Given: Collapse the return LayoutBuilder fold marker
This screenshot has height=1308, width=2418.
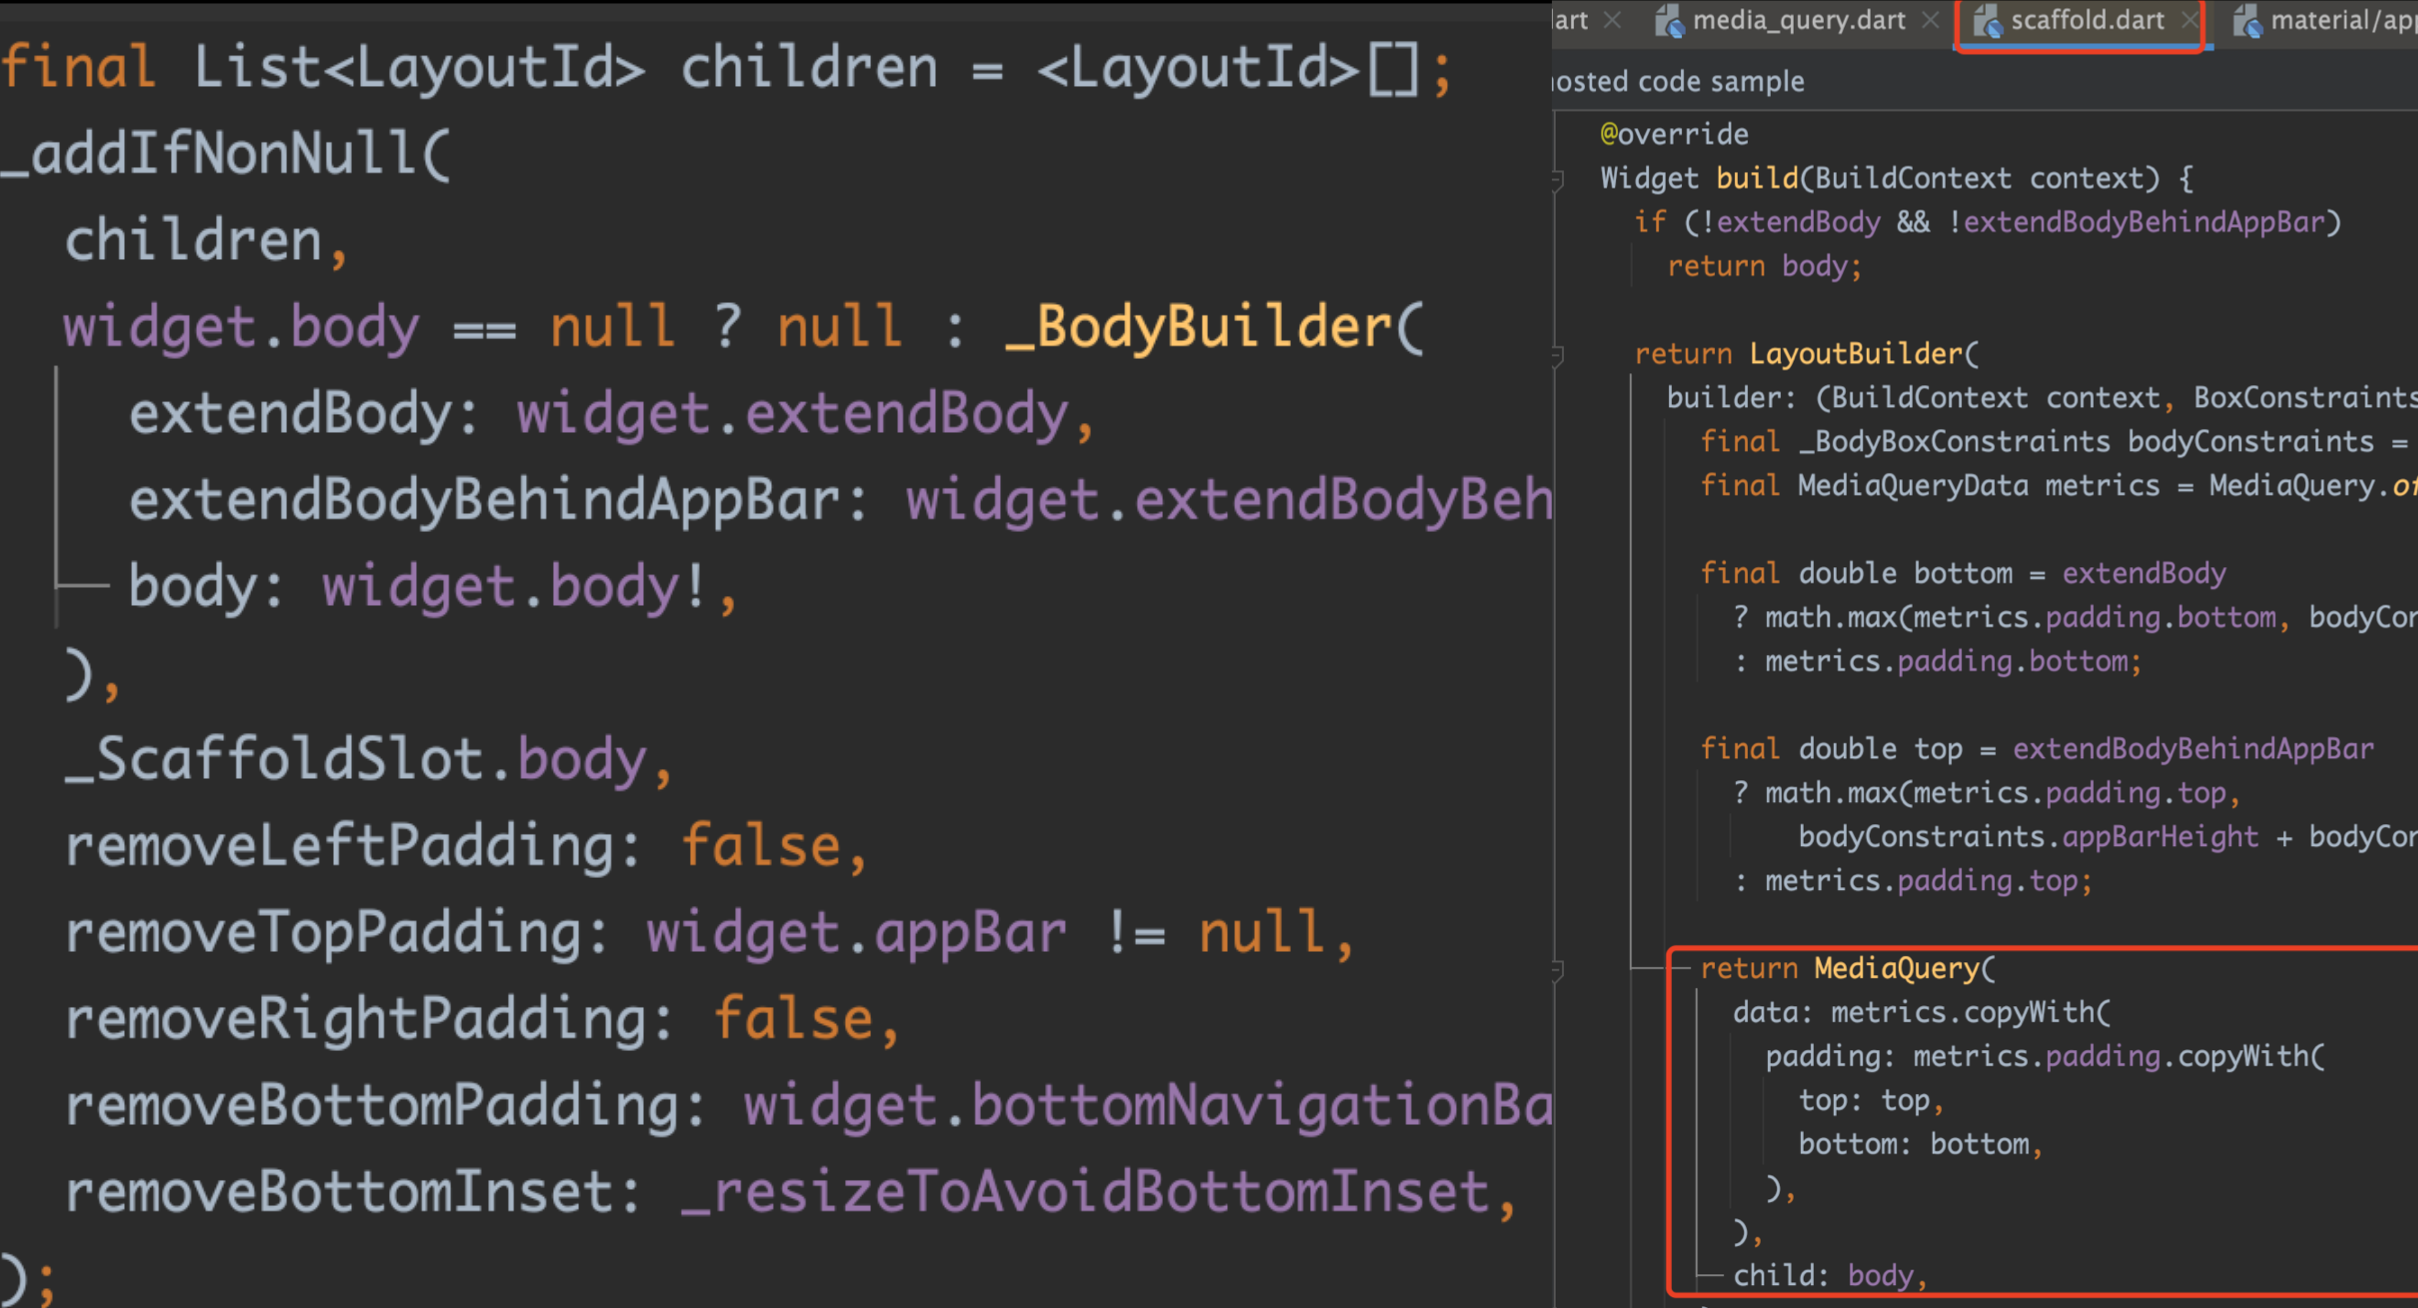Looking at the screenshot, I should 1557,355.
